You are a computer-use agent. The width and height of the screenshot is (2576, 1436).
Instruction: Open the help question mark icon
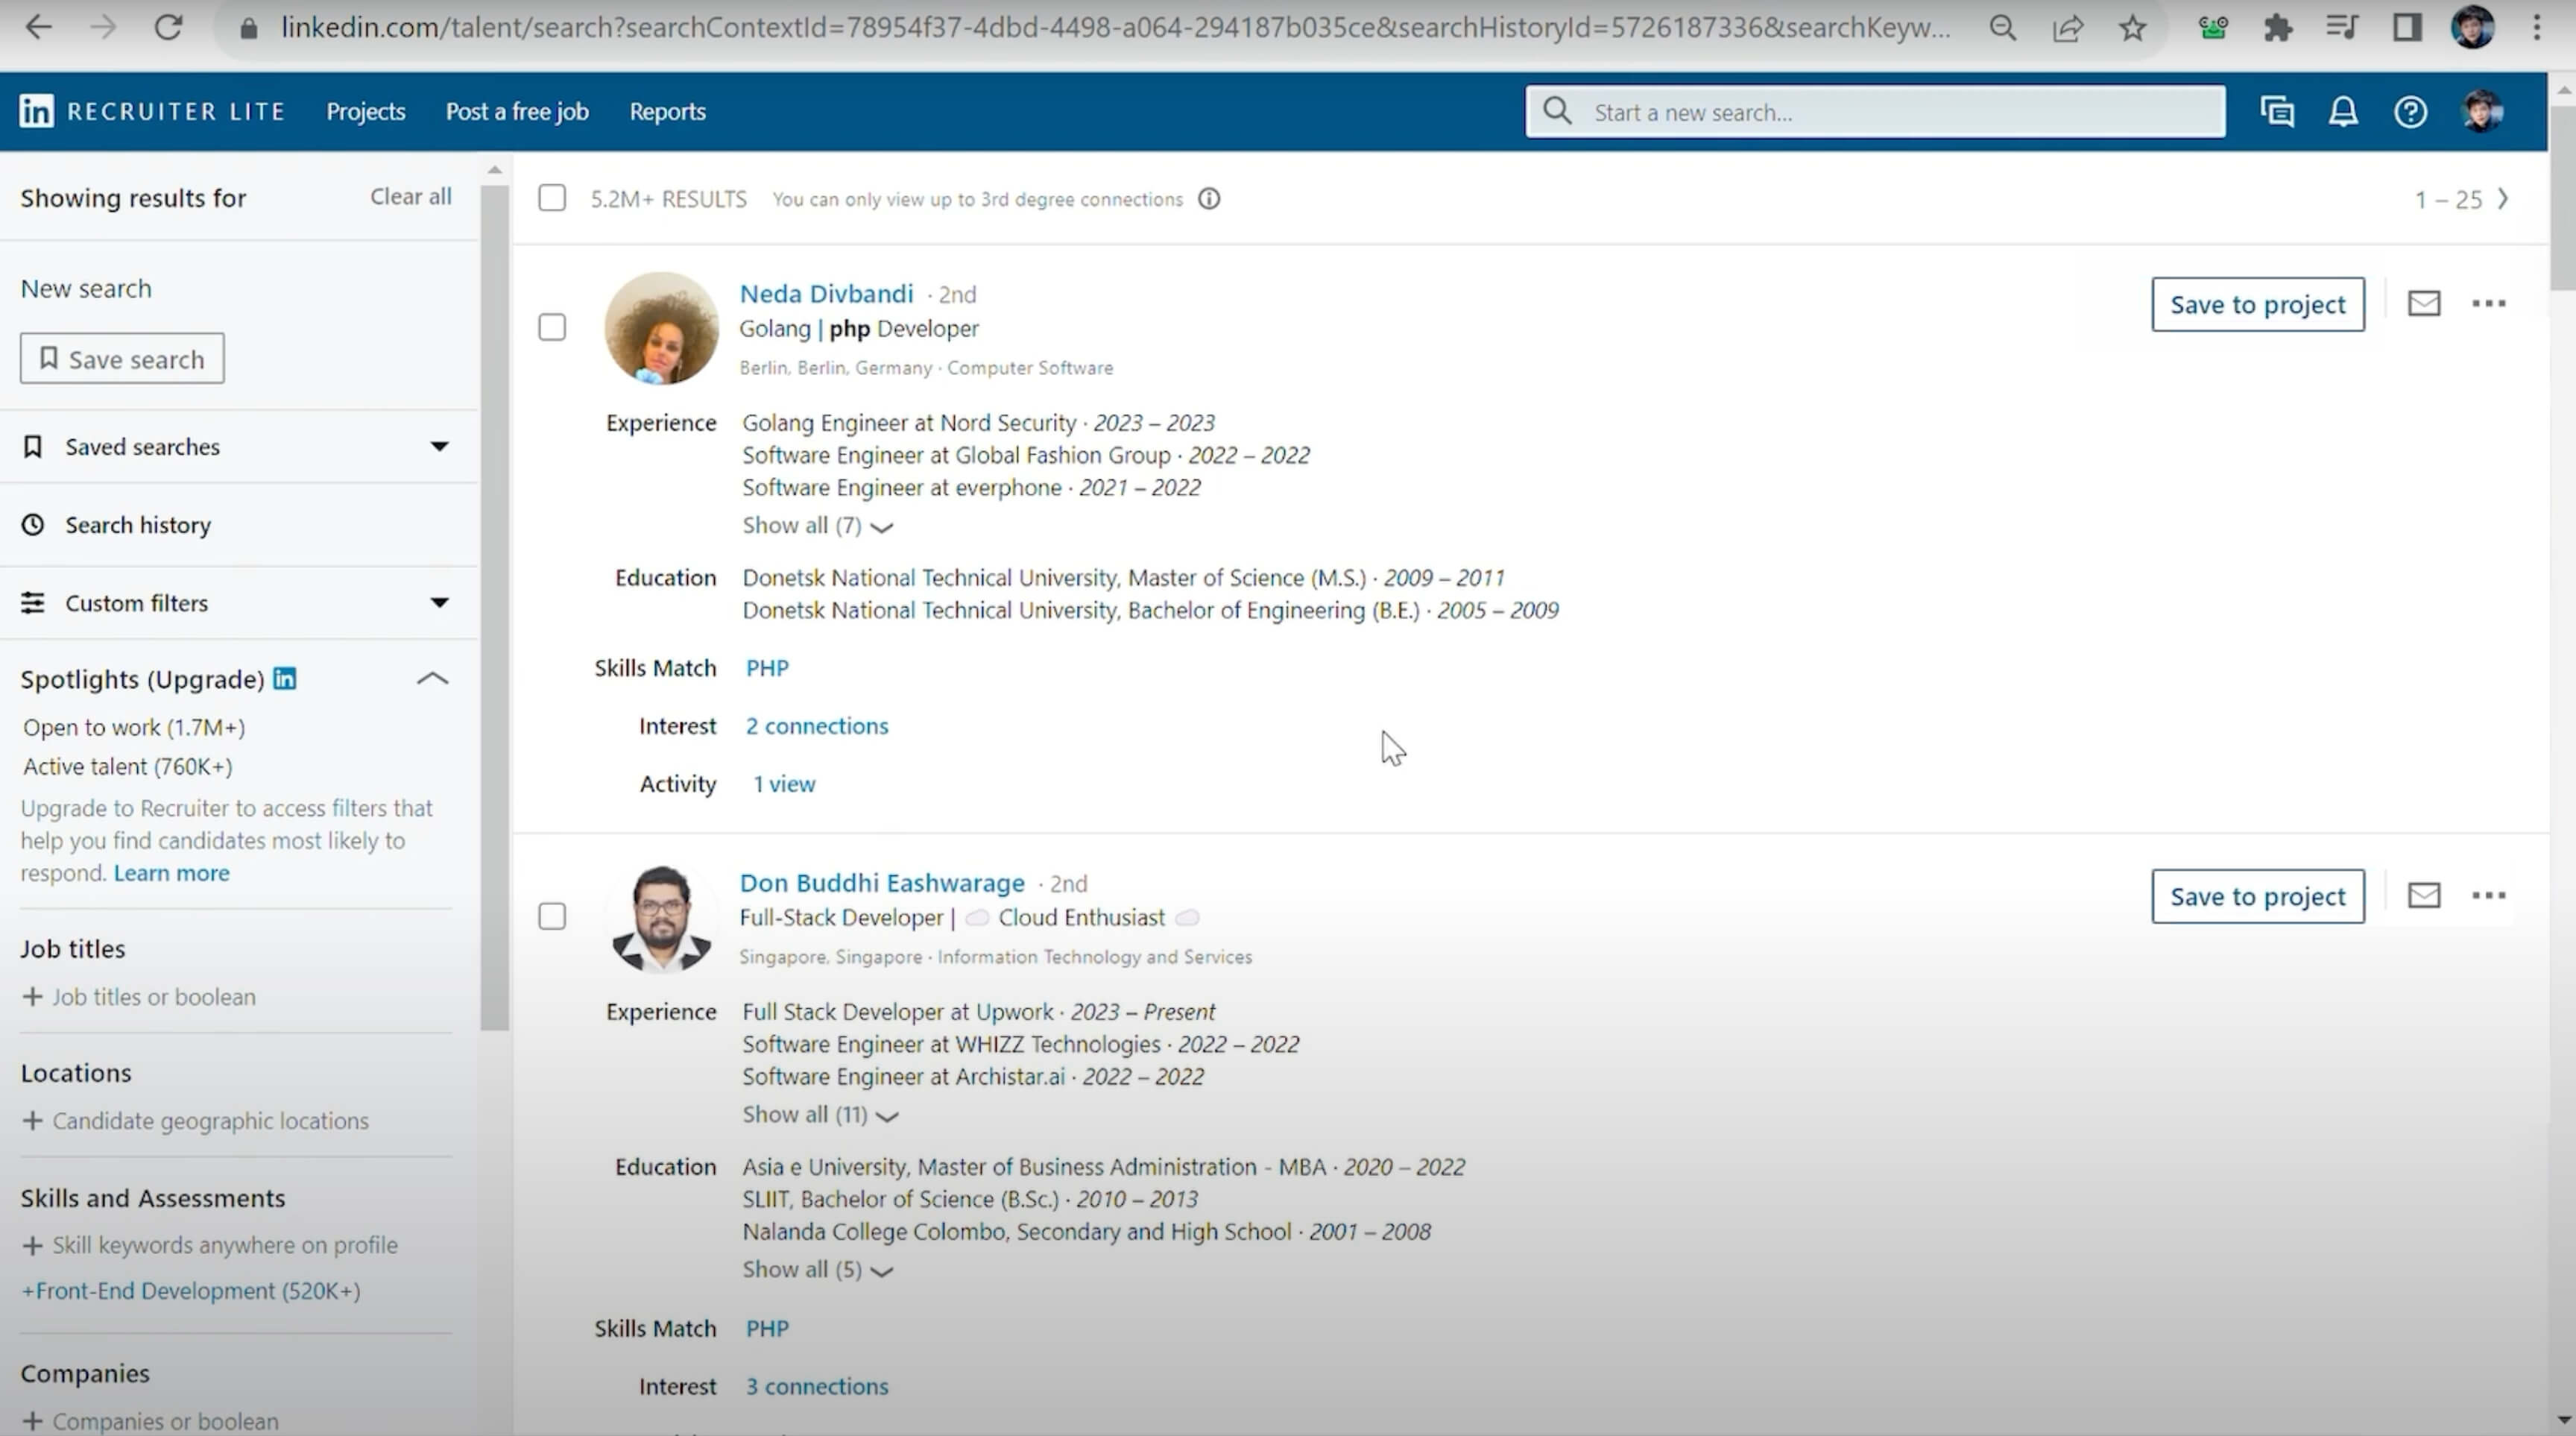click(x=2410, y=111)
